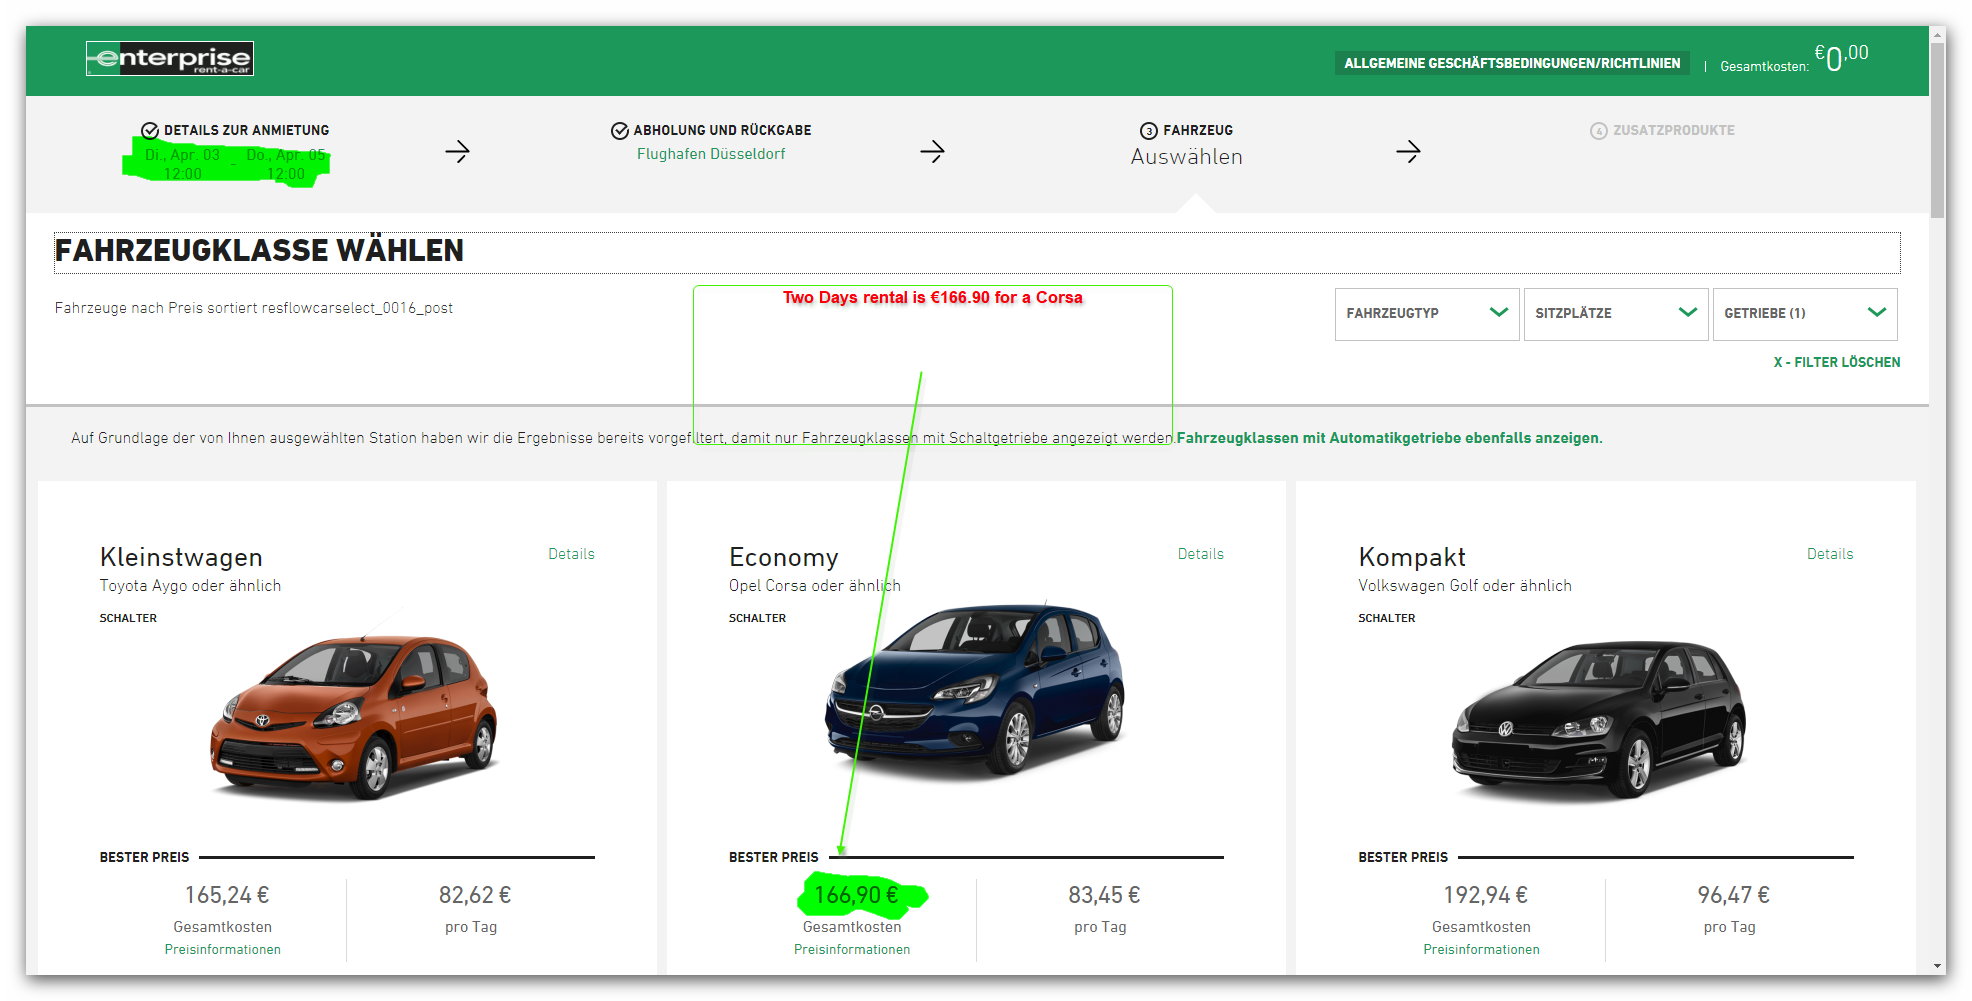This screenshot has width=1972, height=1001.
Task: Click arrow icon after Abholung und Rückgabe
Action: pyautogui.click(x=933, y=152)
